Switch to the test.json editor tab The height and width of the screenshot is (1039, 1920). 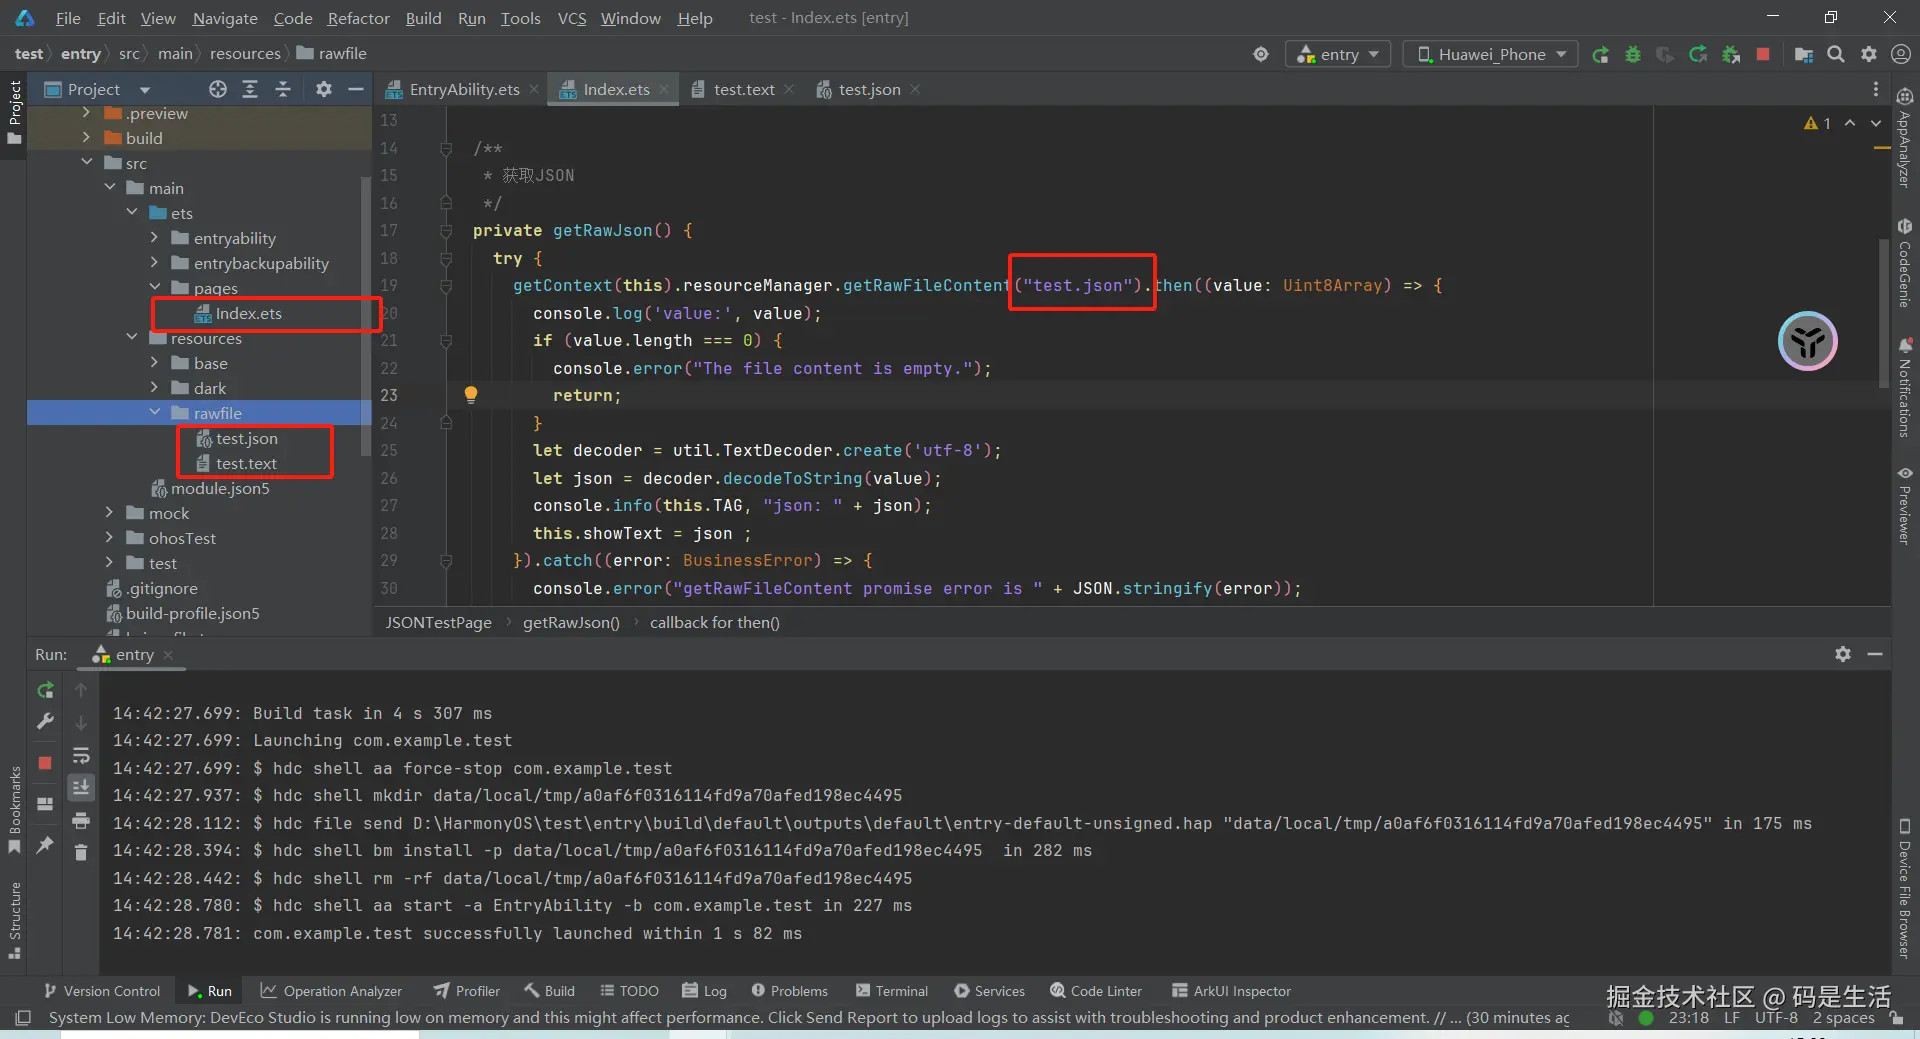point(868,90)
